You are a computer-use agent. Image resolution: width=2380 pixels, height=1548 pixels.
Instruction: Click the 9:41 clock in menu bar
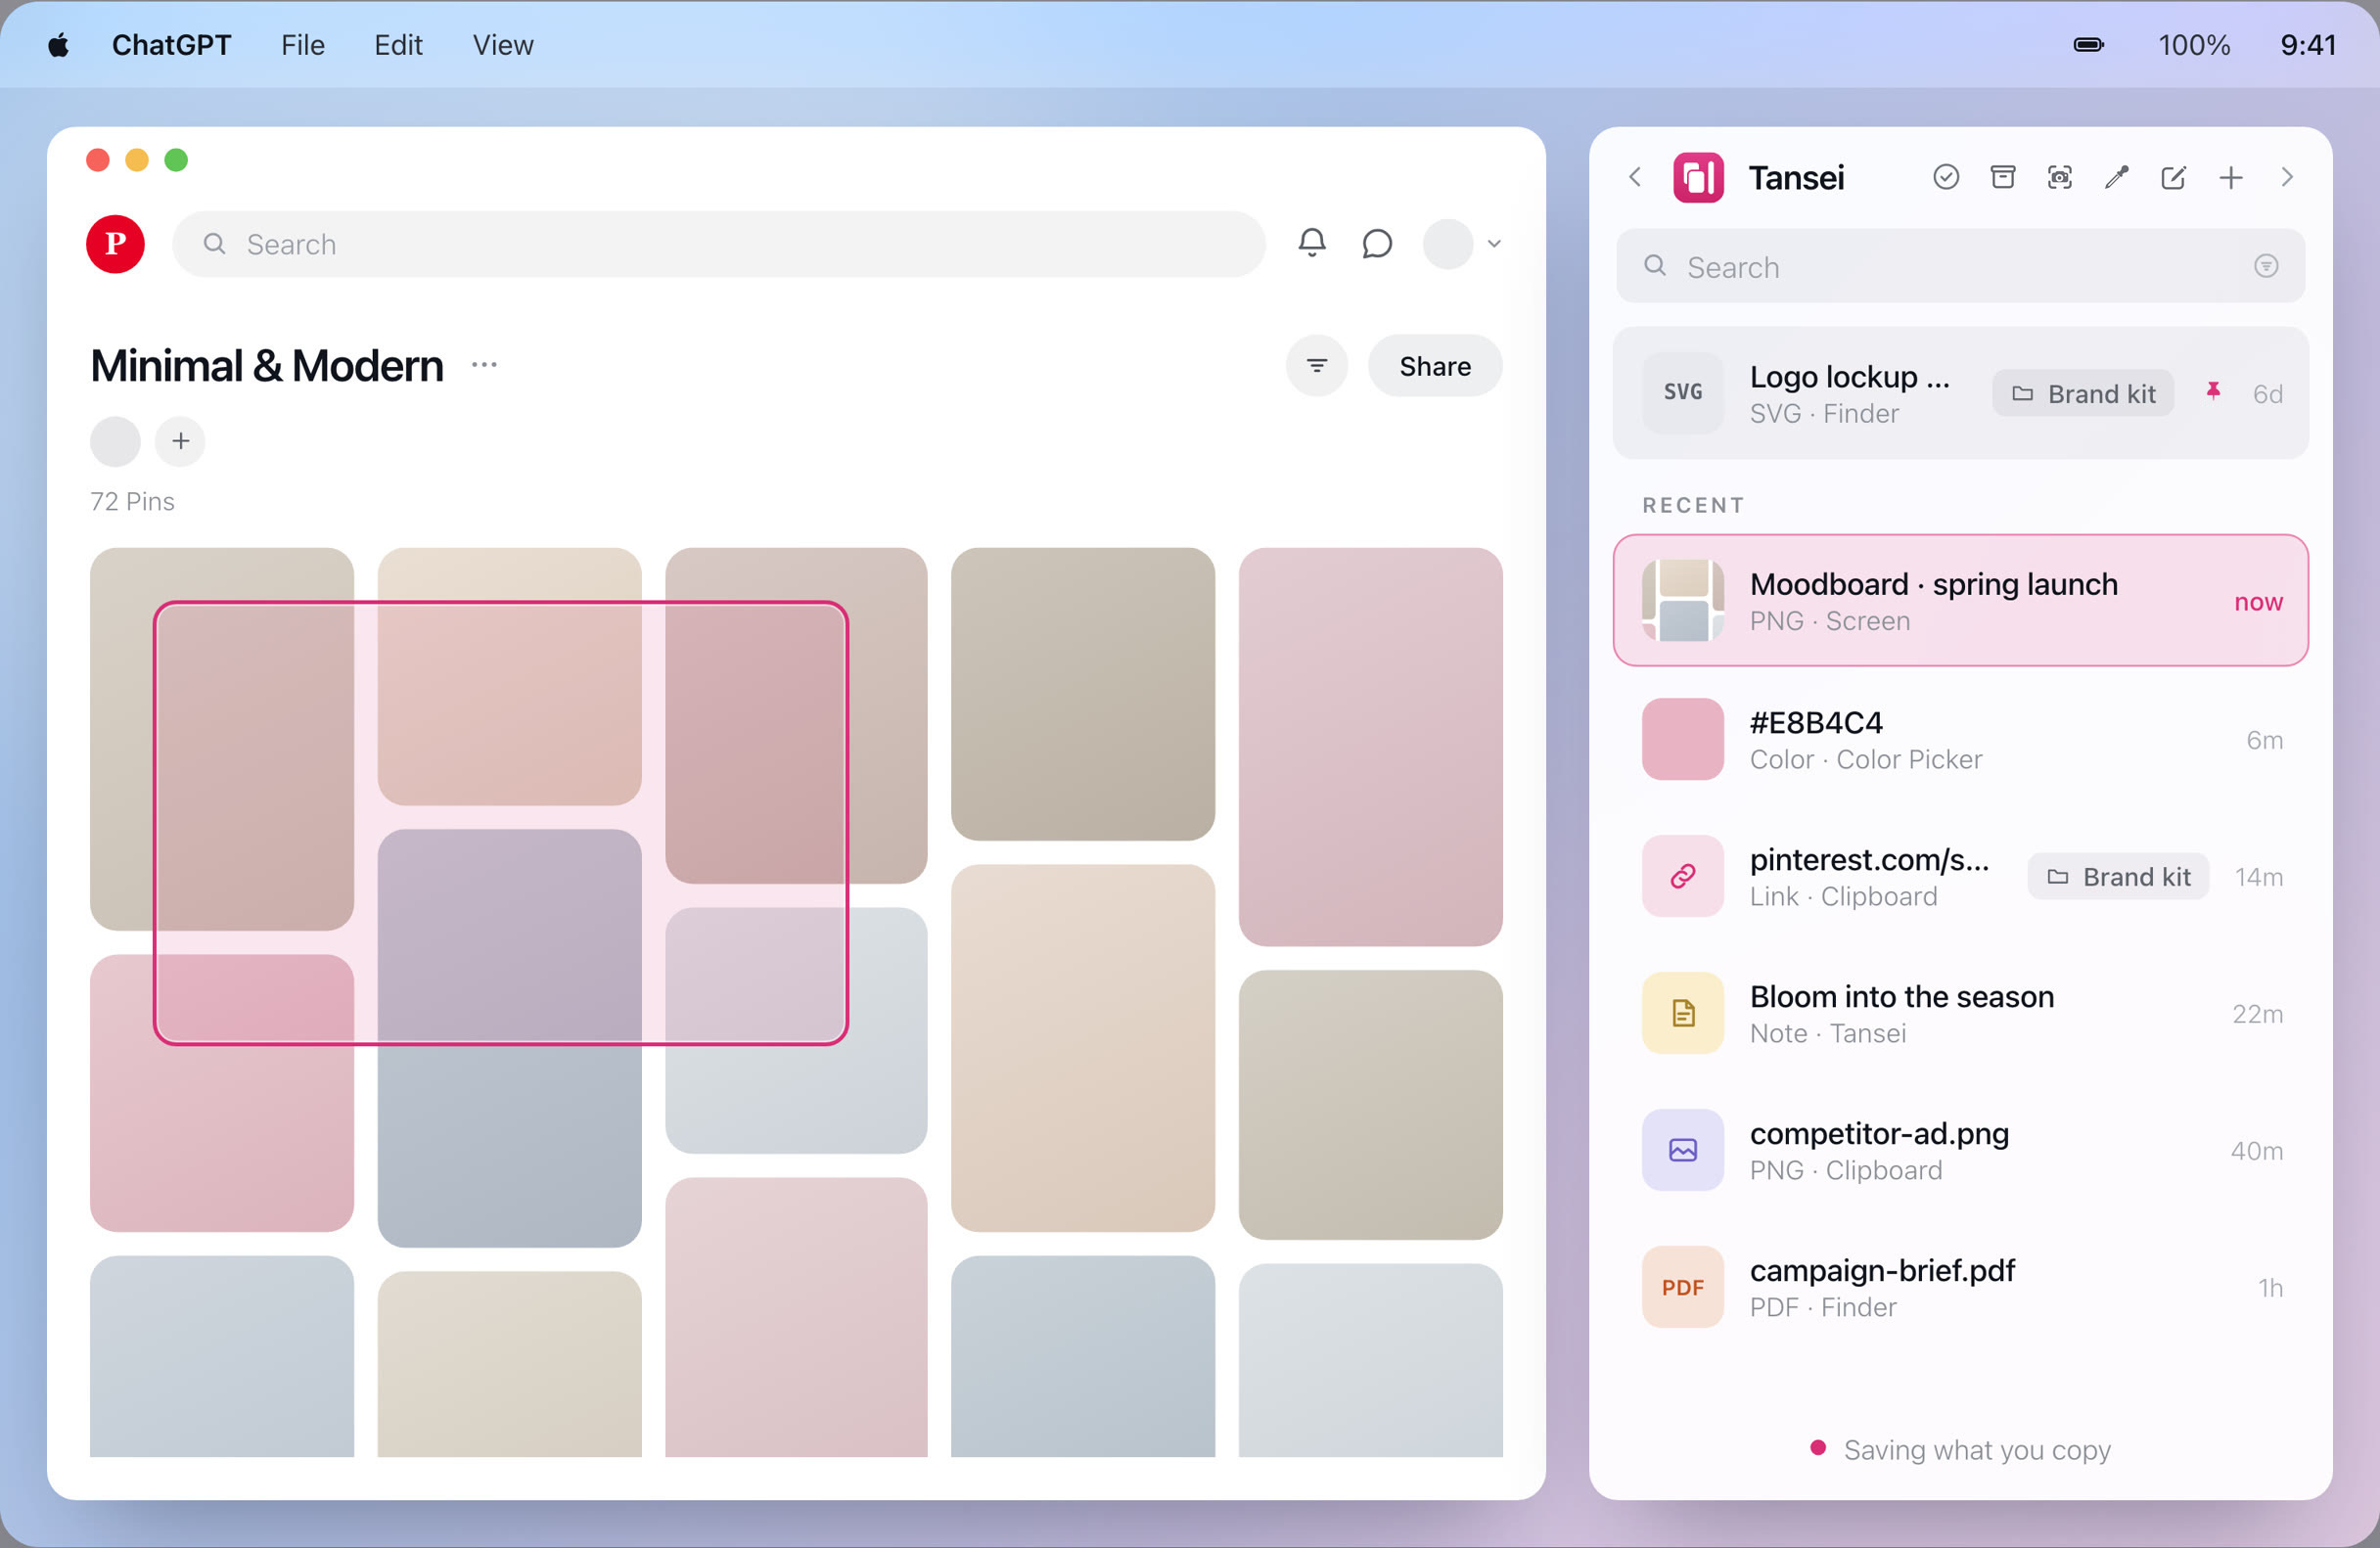[x=2308, y=45]
